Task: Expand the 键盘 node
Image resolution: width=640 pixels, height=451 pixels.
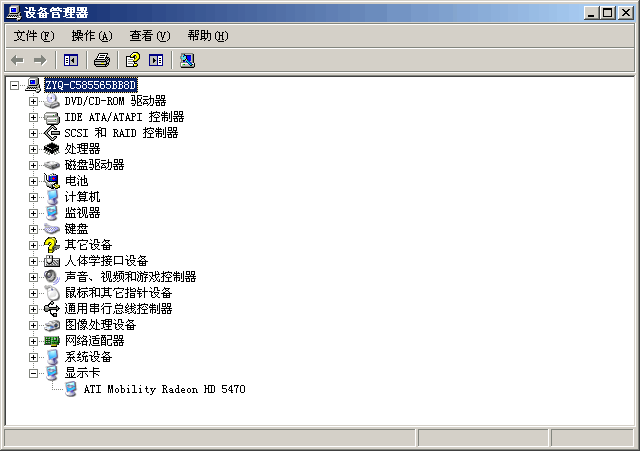Action: pos(33,229)
